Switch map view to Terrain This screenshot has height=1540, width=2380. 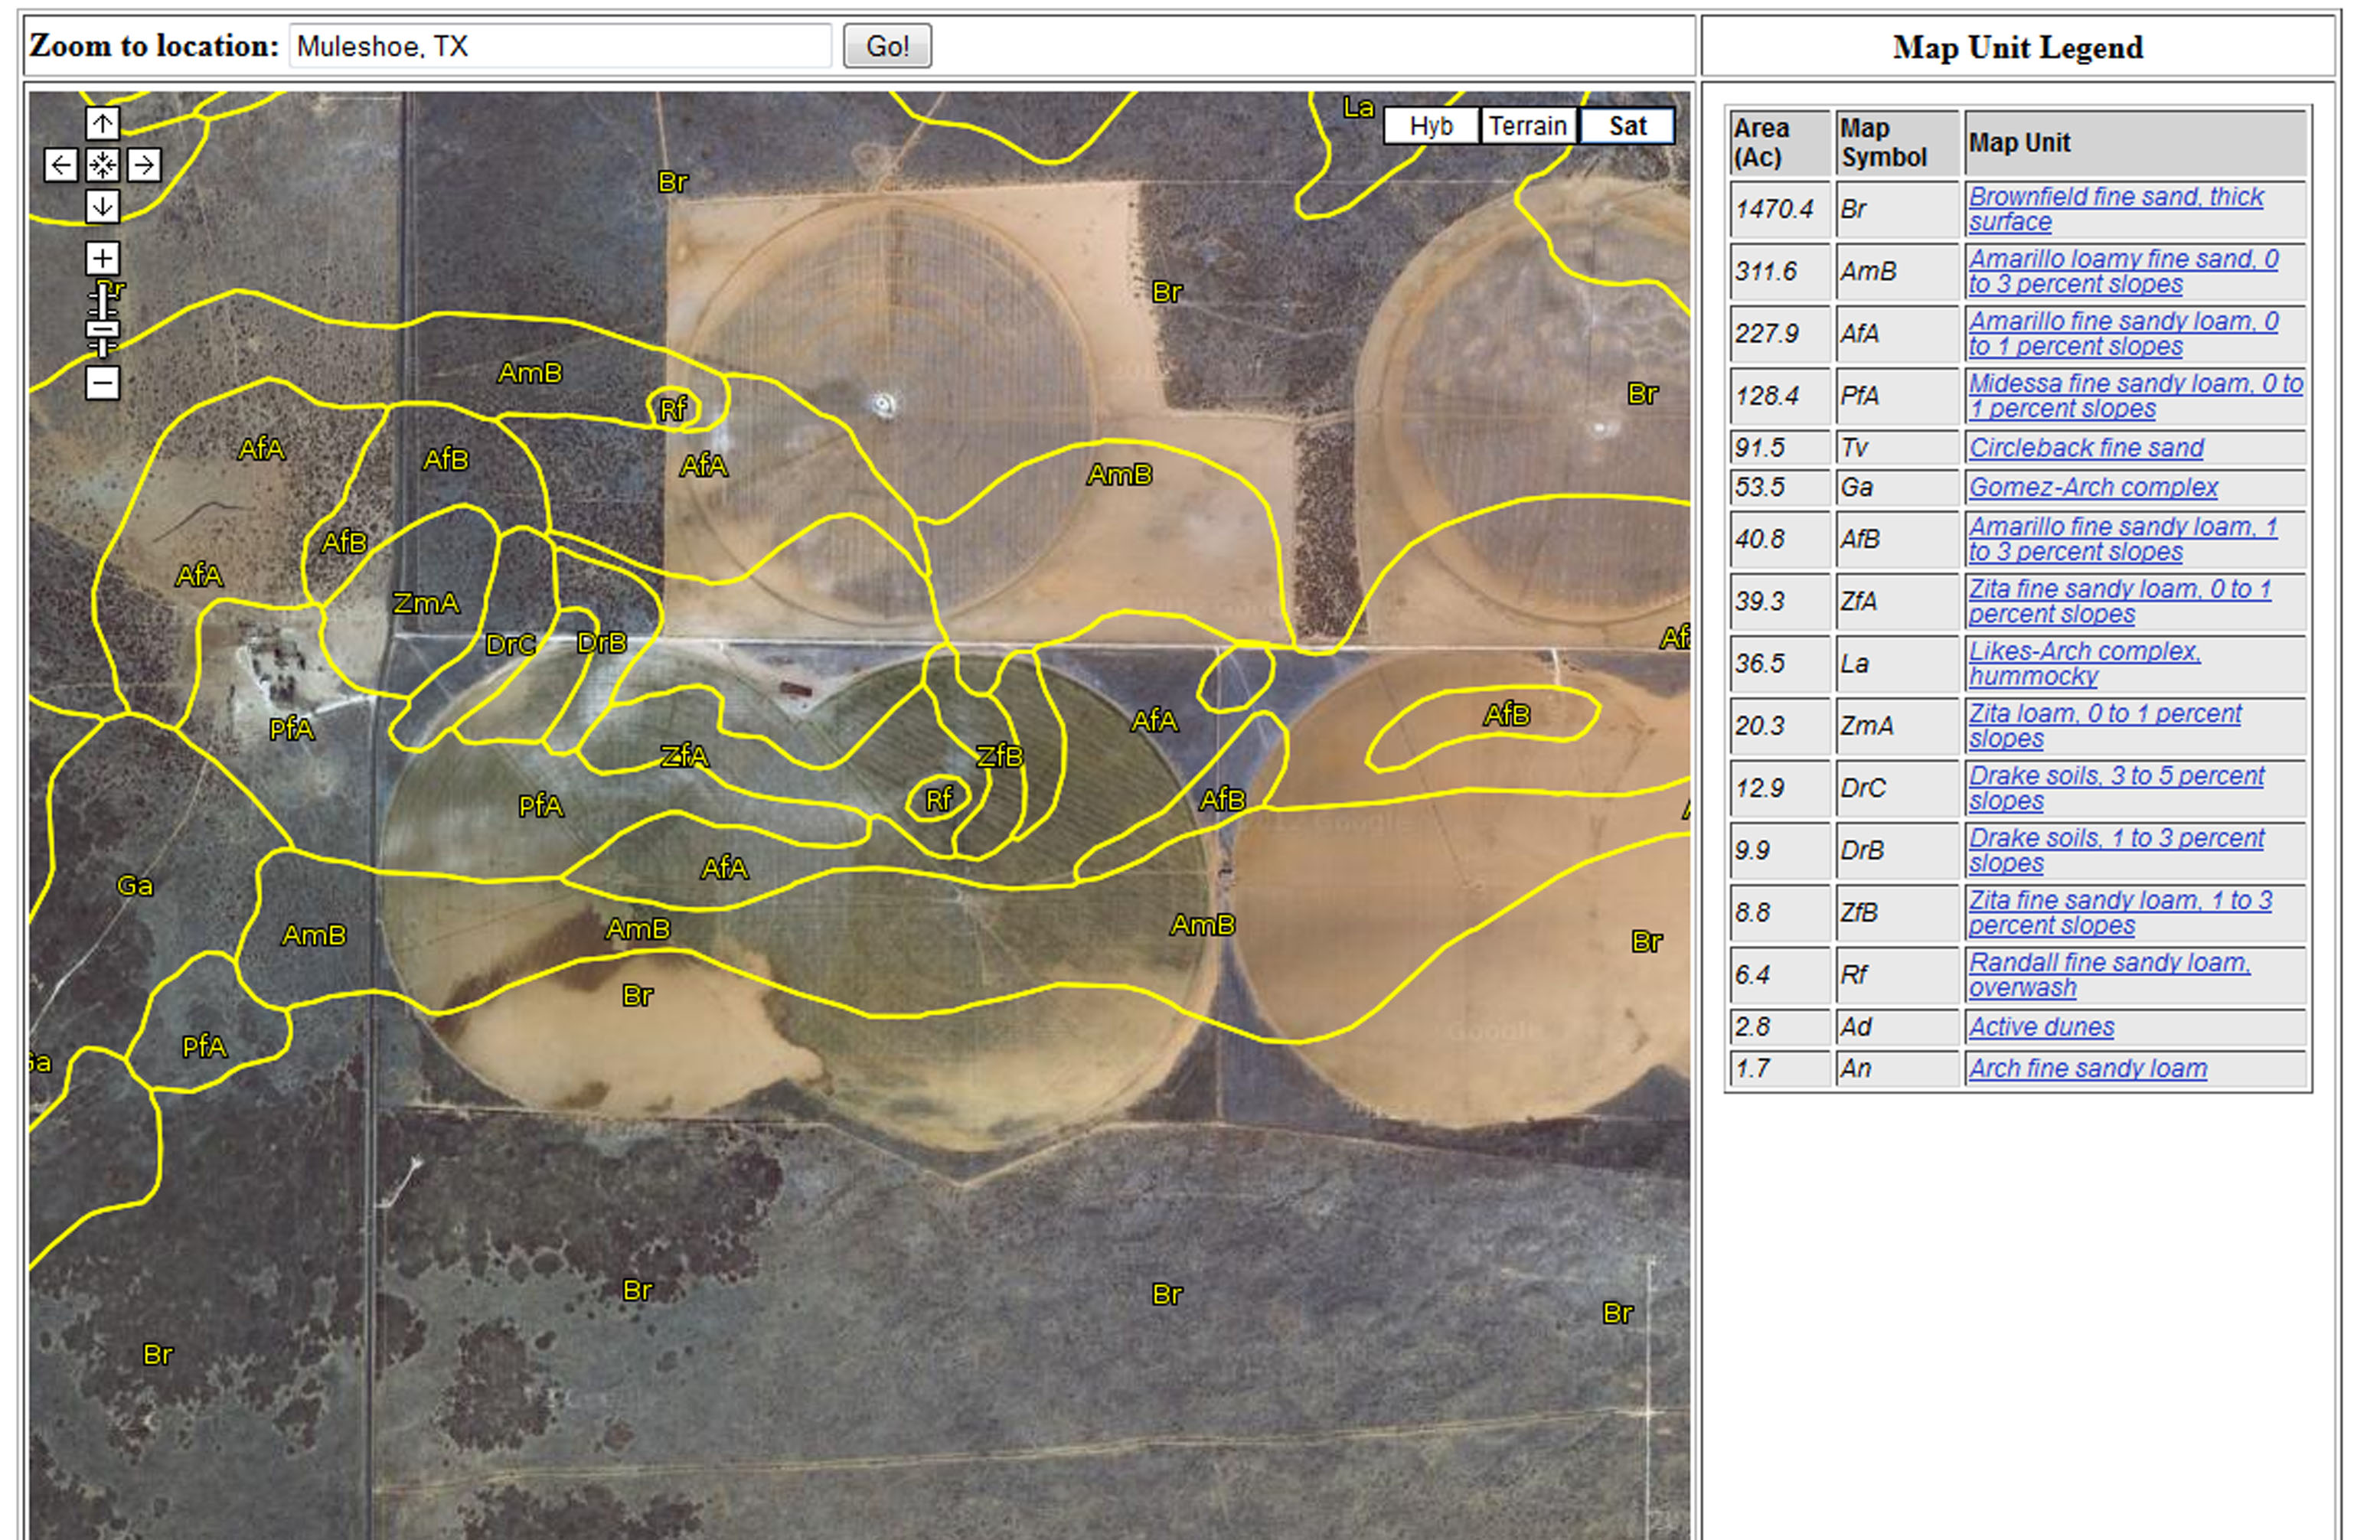1527,126
